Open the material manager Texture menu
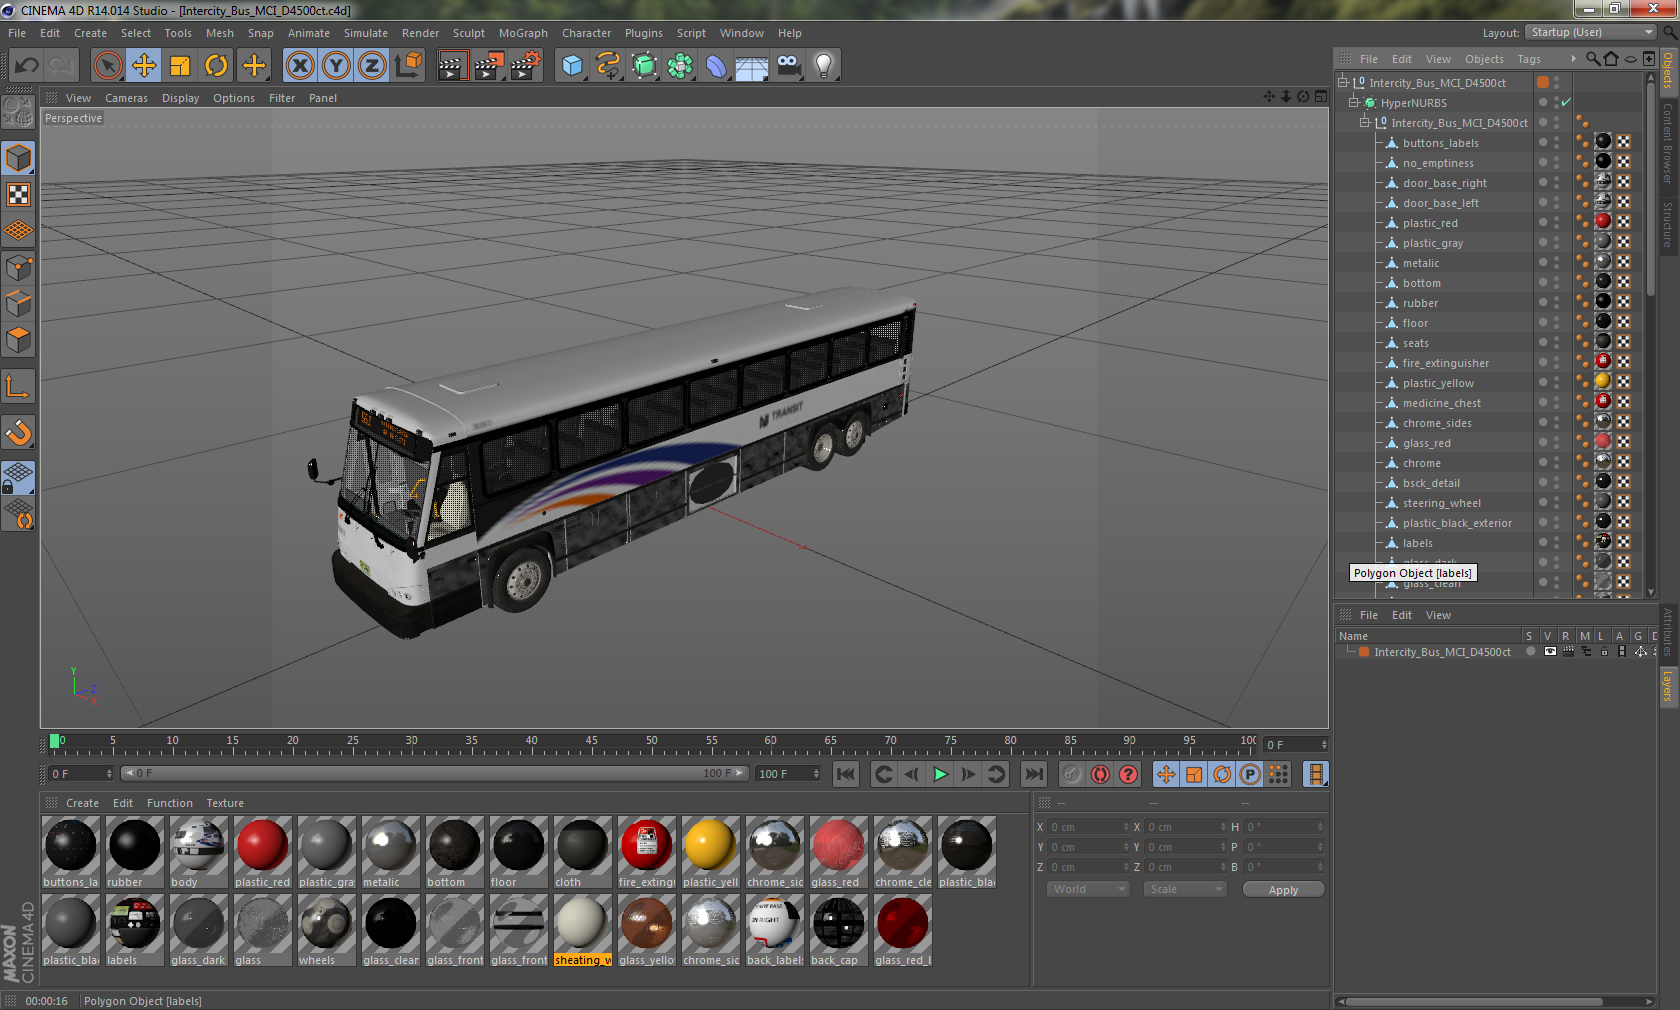 (225, 803)
